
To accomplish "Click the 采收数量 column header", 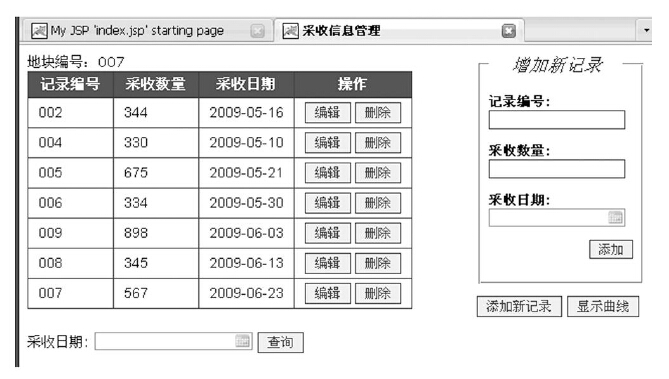I will click(x=156, y=85).
